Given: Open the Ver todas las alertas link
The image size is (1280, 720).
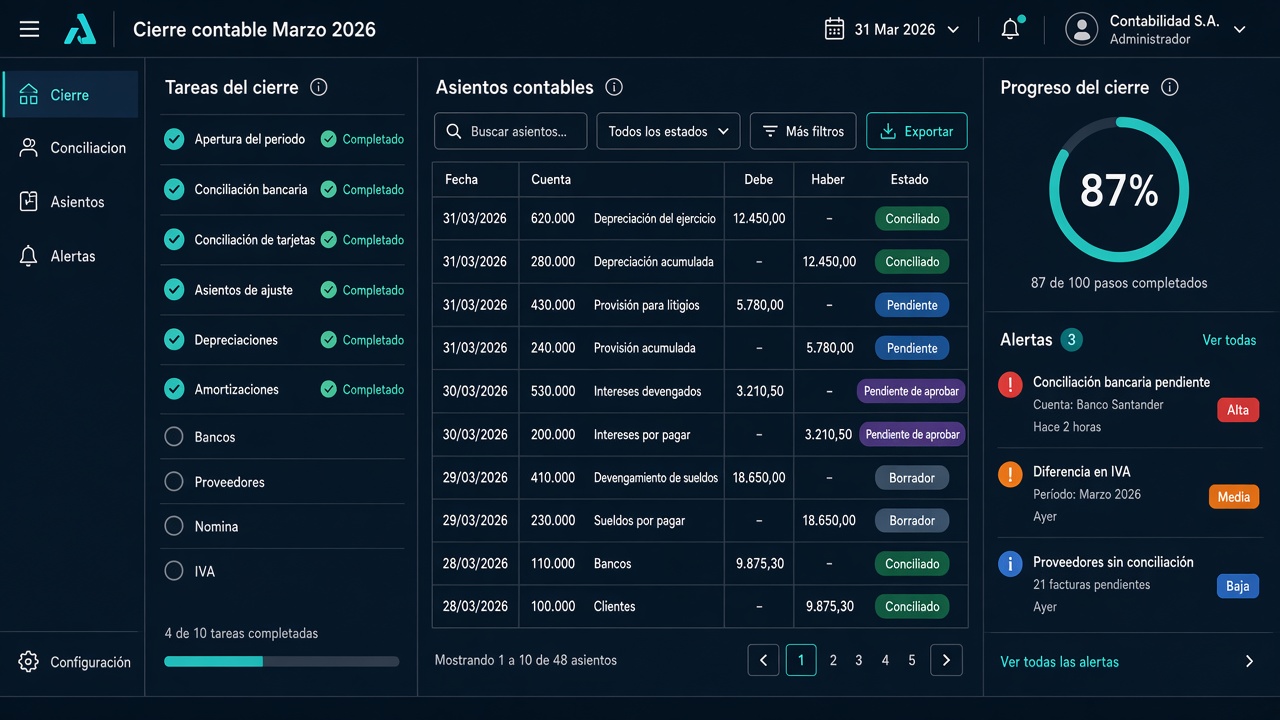Looking at the screenshot, I should (x=1059, y=661).
